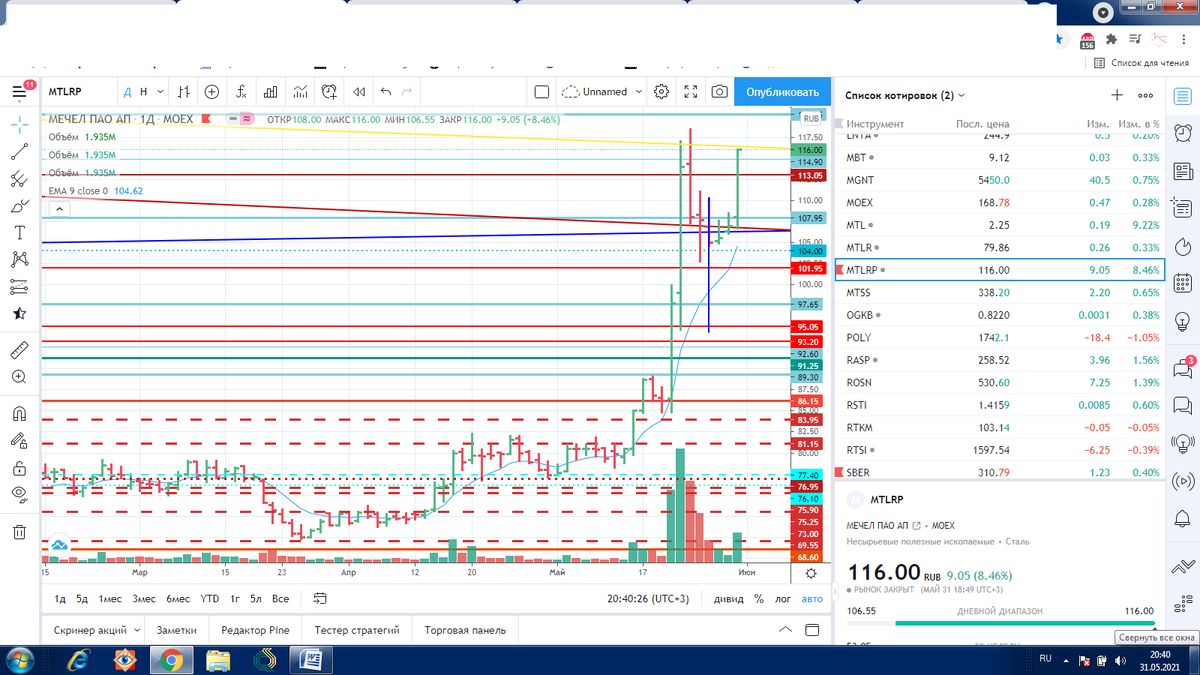Toggle the дивид dividend adjustment
Image resolution: width=1200 pixels, height=675 pixels.
(728, 599)
